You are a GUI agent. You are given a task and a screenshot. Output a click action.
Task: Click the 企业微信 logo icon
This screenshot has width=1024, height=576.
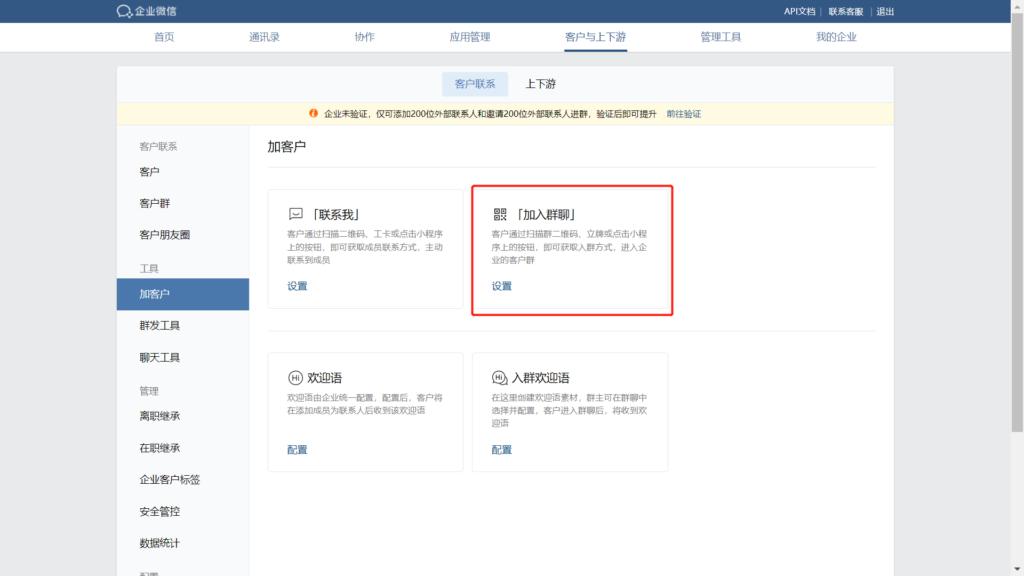(124, 11)
